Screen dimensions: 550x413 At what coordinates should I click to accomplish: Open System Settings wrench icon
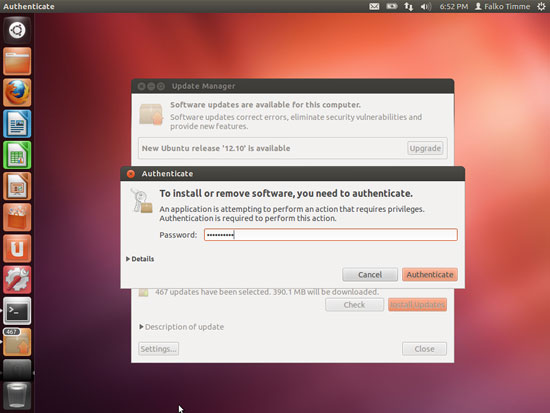(17, 280)
